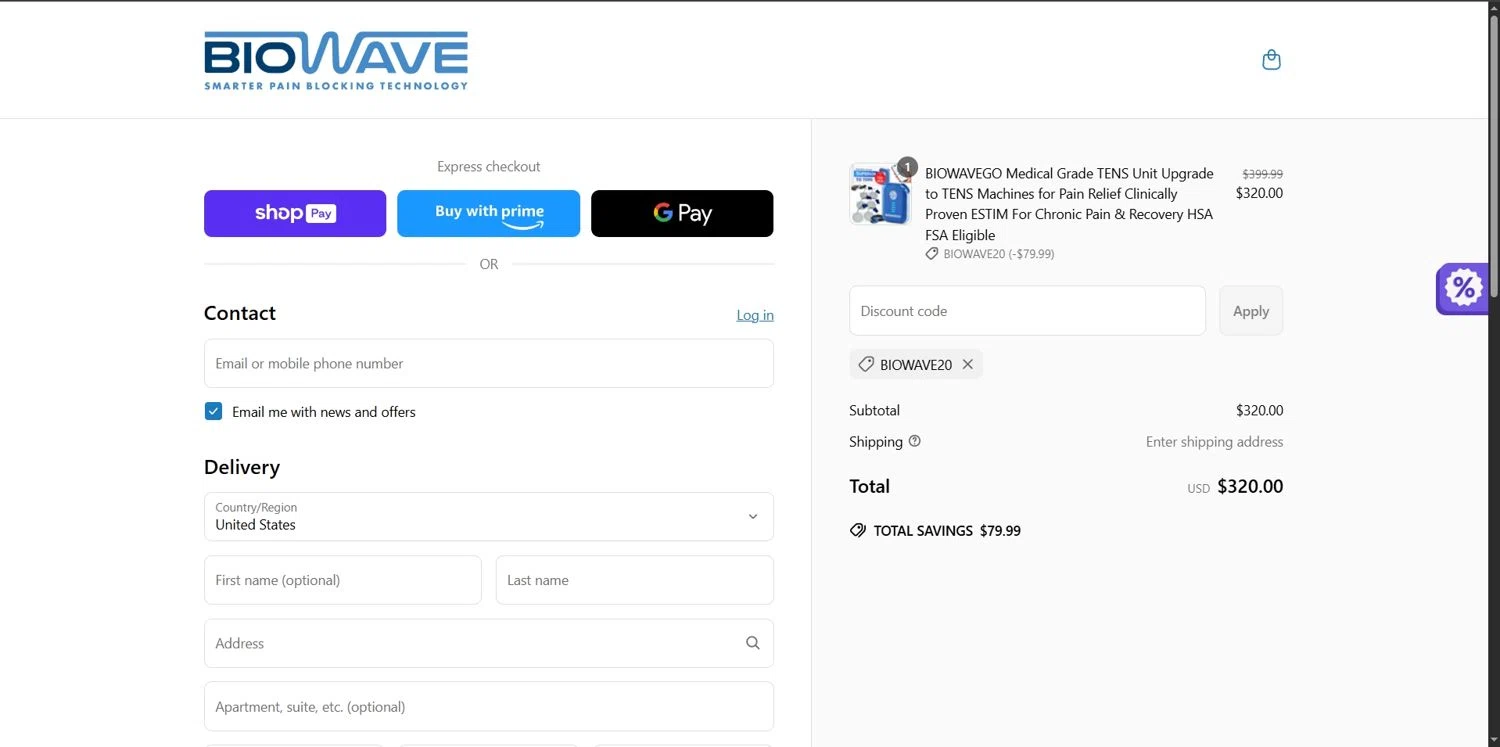Image resolution: width=1500 pixels, height=747 pixels.
Task: Pay with Shop Pay
Action: (295, 213)
